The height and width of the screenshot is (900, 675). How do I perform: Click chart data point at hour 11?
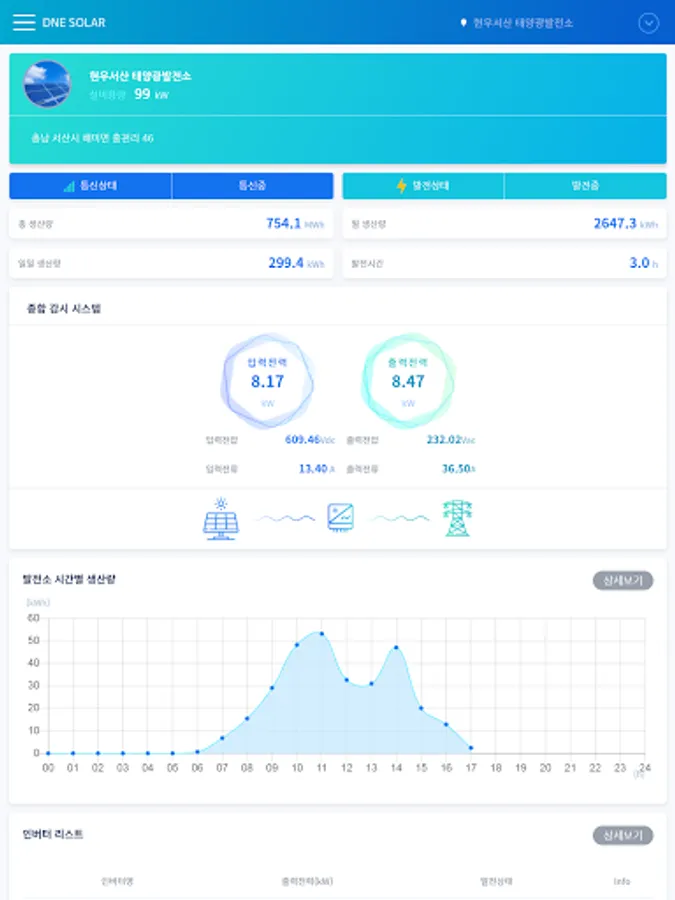tap(321, 634)
